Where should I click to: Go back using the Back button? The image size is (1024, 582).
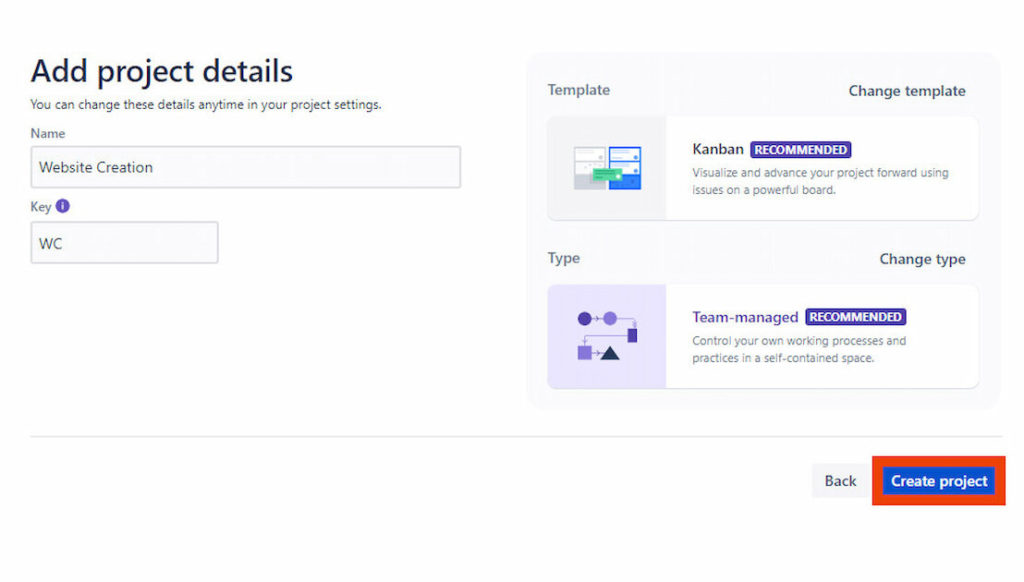click(x=840, y=480)
